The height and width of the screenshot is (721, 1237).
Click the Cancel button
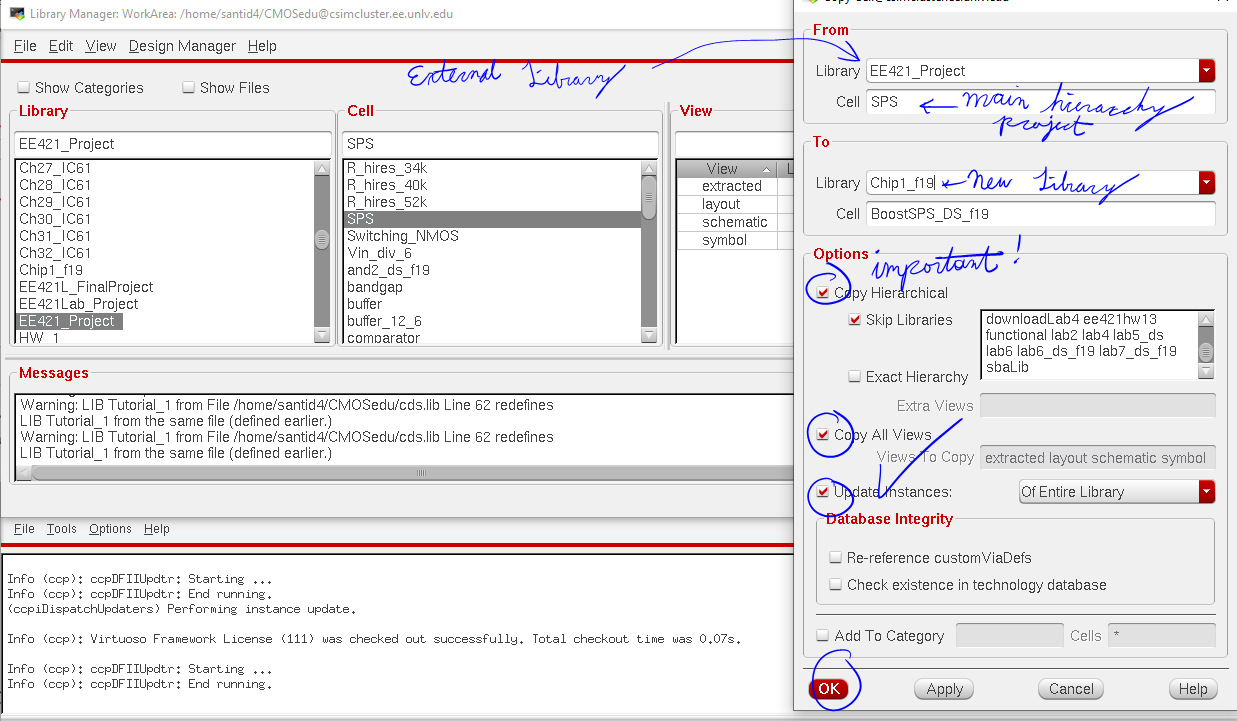(1071, 689)
